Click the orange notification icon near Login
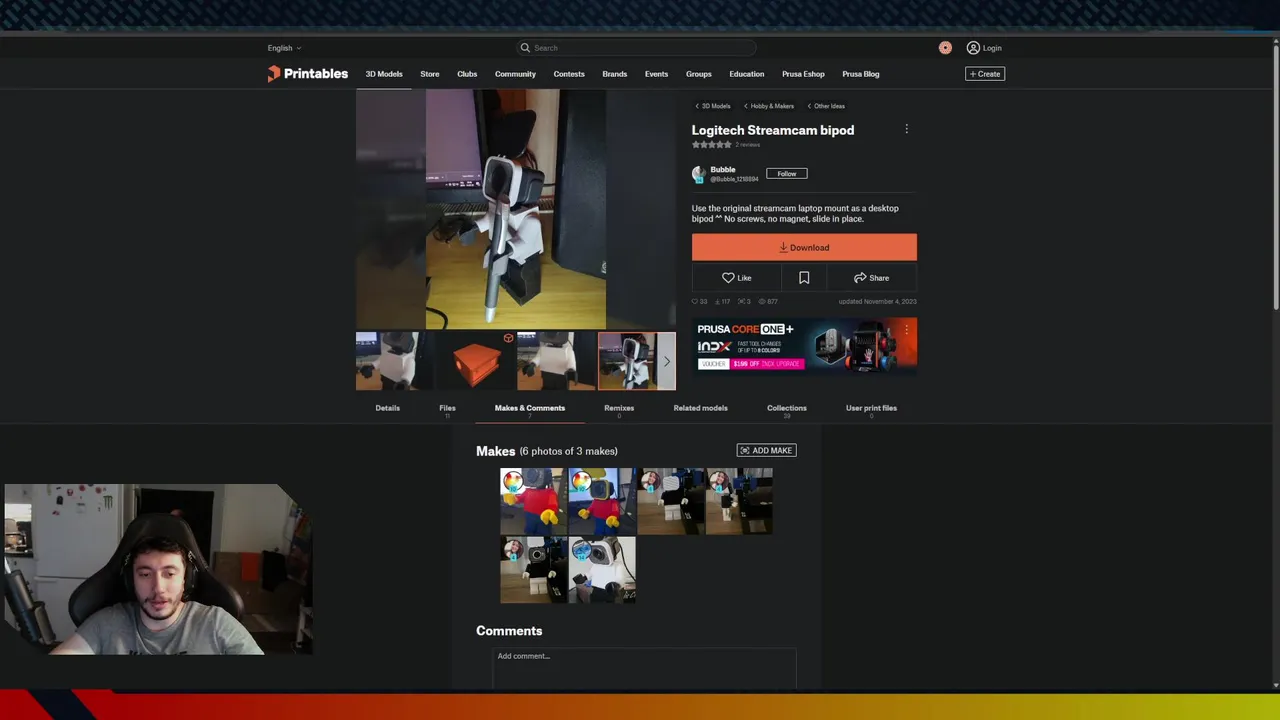Screen dimensions: 1280x720 coord(945,48)
